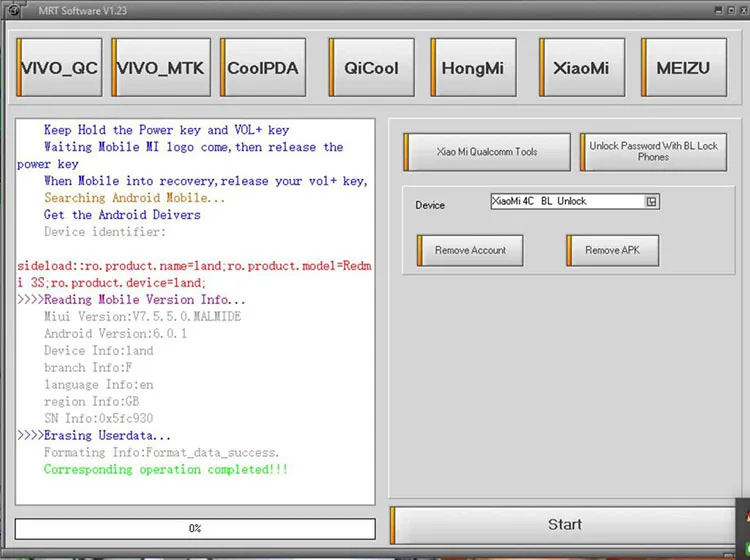Click 'language Info:en' log entry

99,384
